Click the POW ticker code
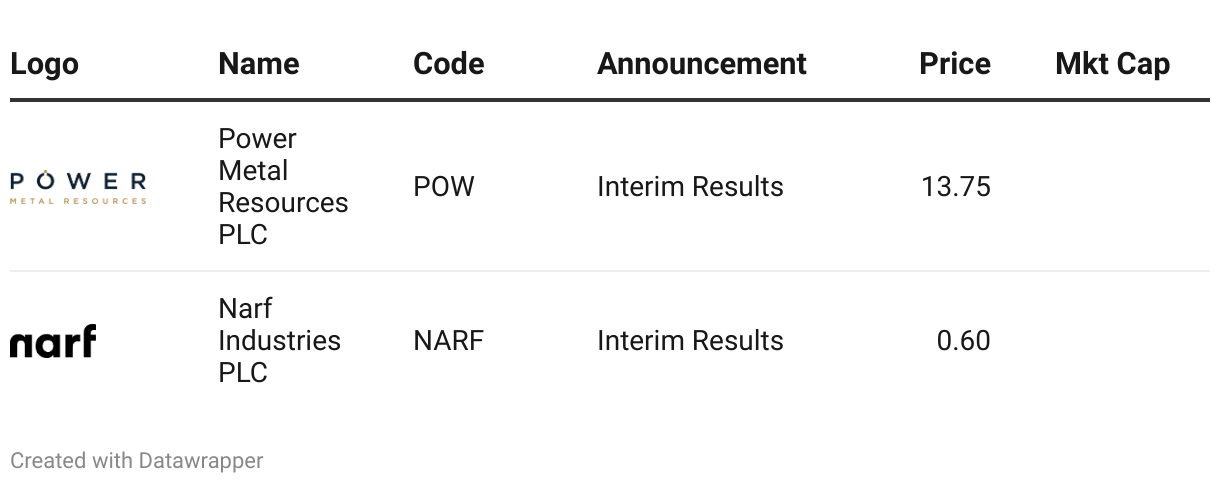This screenshot has height=484, width=1220. tap(443, 187)
